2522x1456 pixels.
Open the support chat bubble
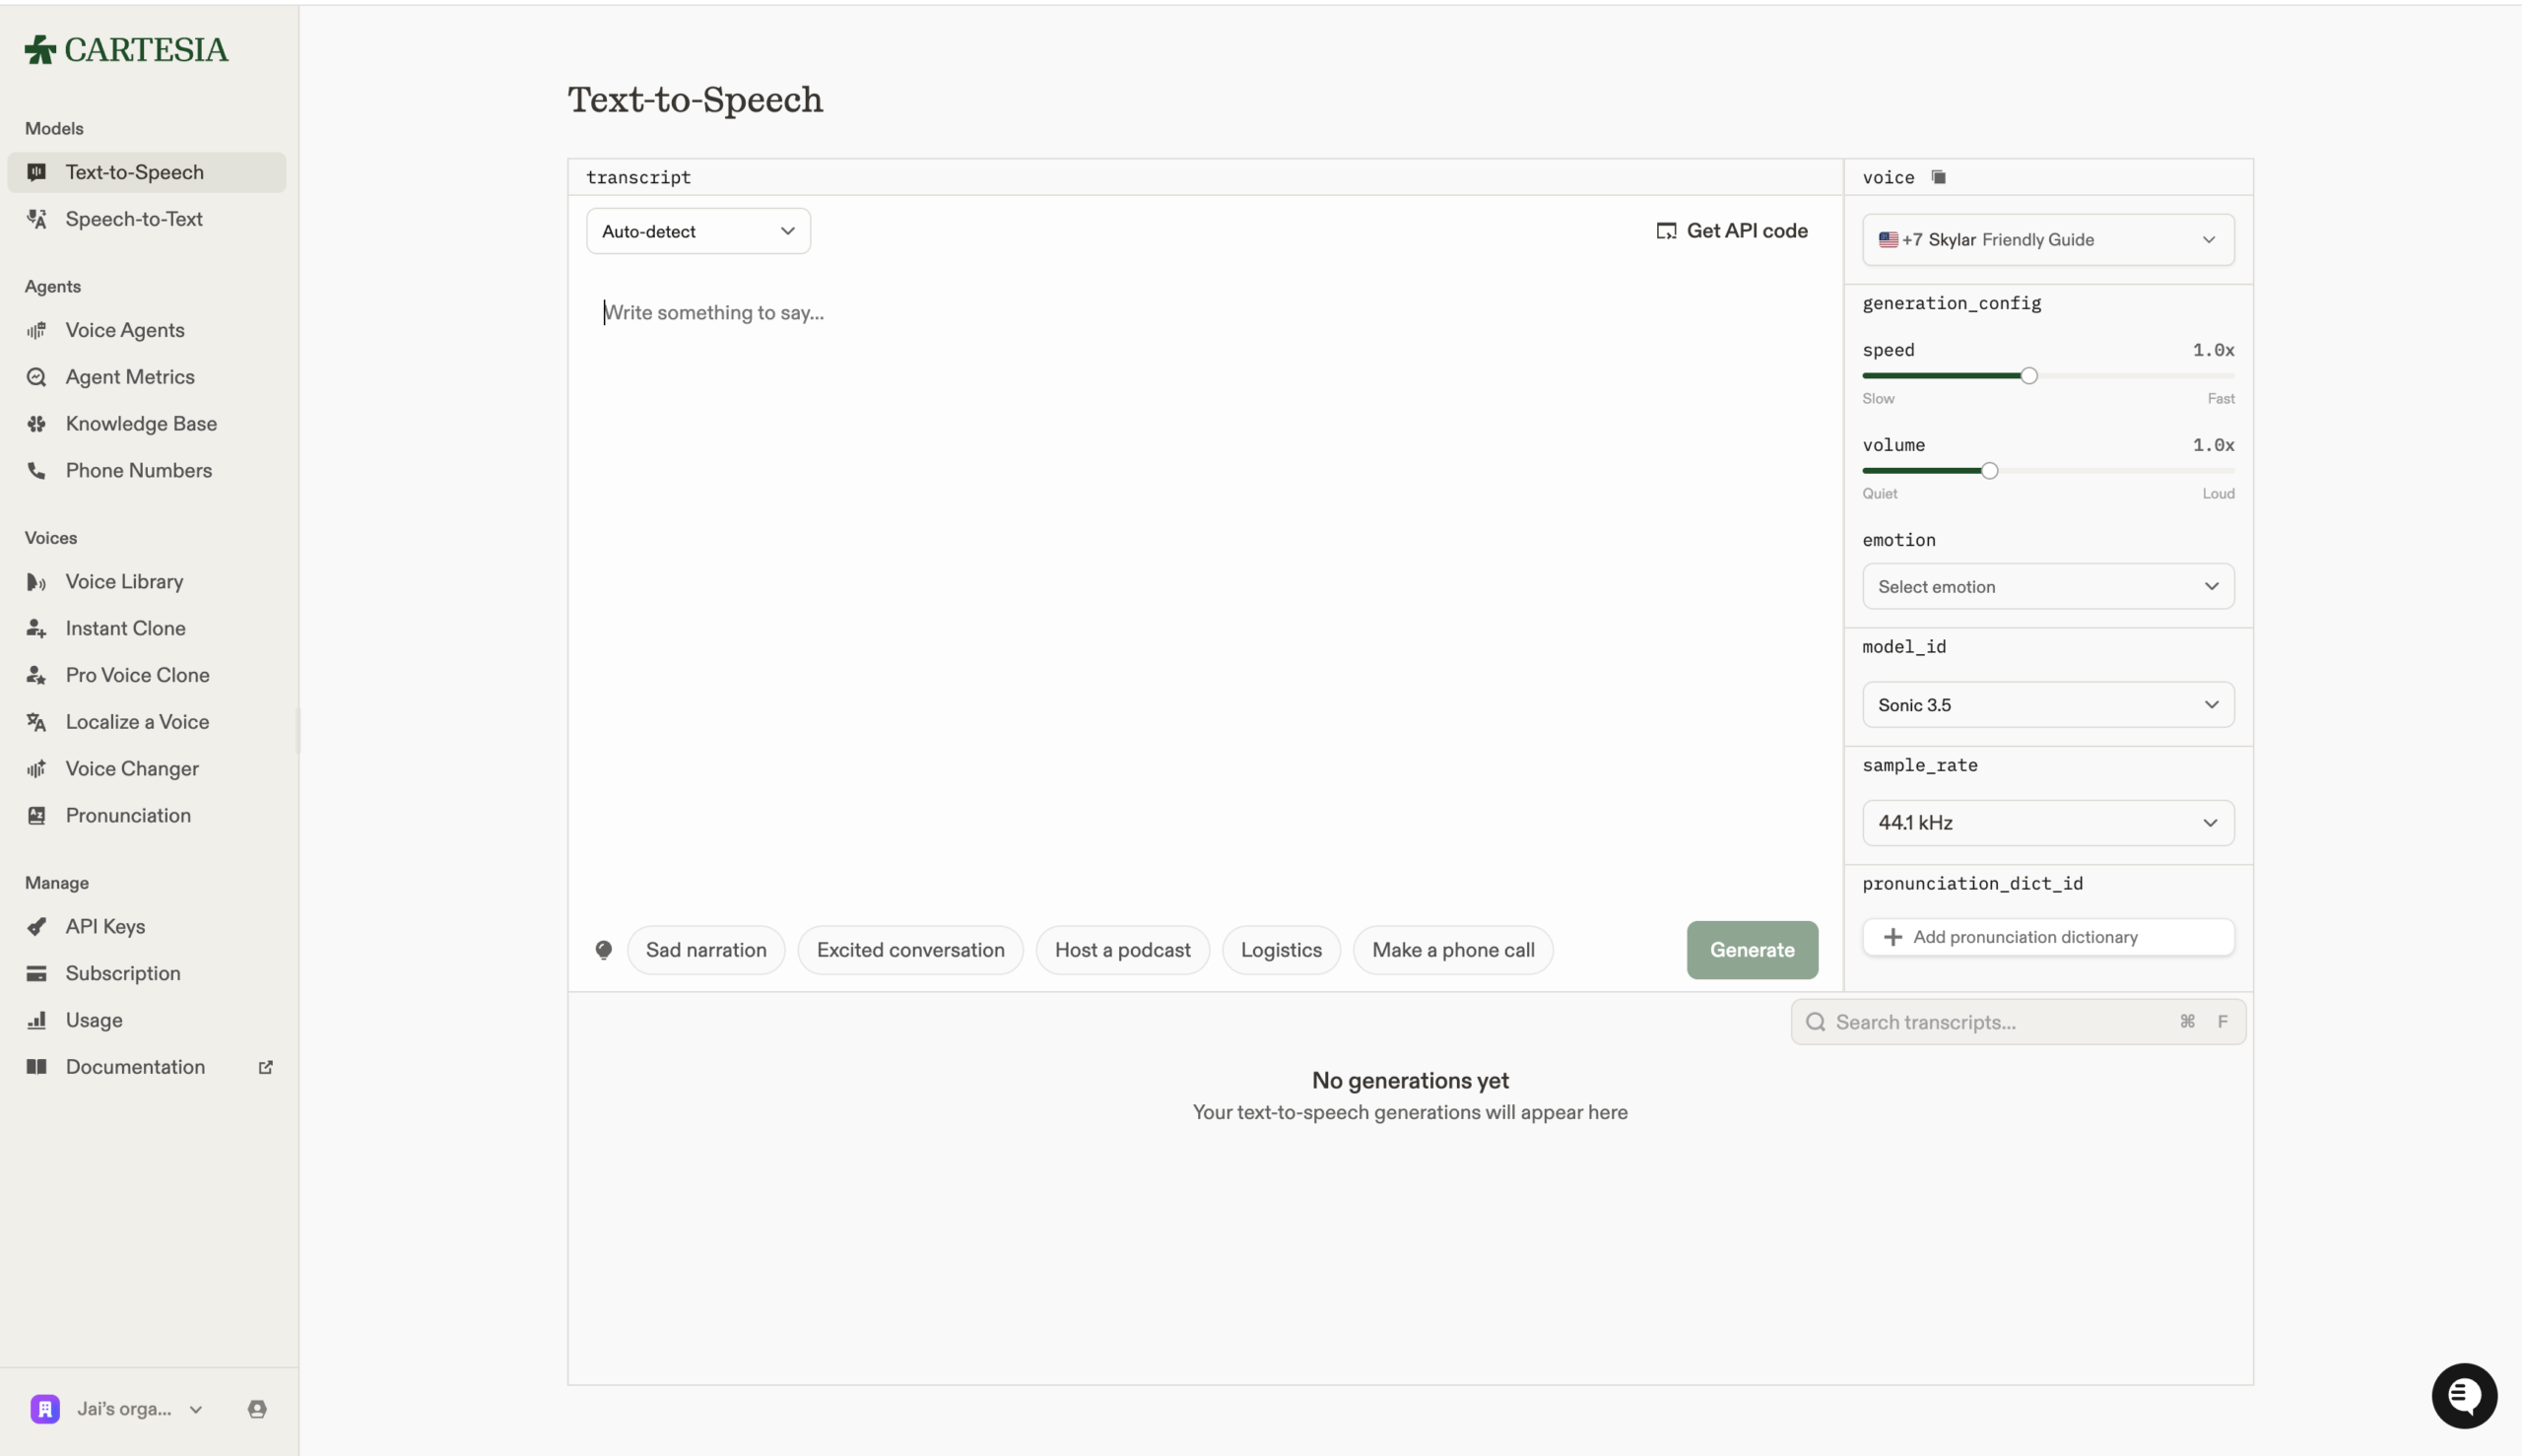tap(2464, 1396)
